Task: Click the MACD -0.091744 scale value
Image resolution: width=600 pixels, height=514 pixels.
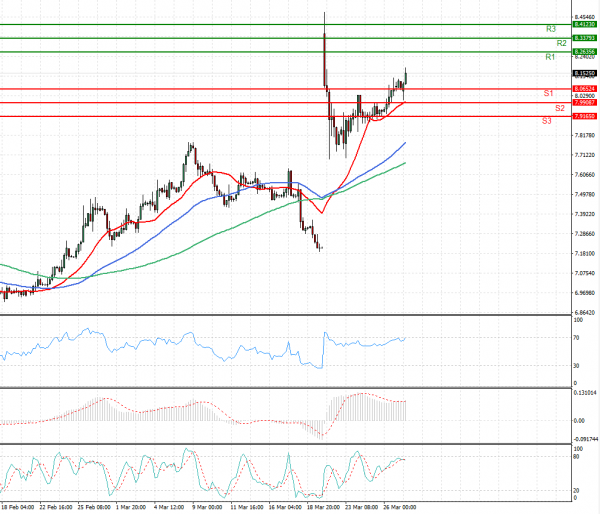Action: click(x=586, y=439)
